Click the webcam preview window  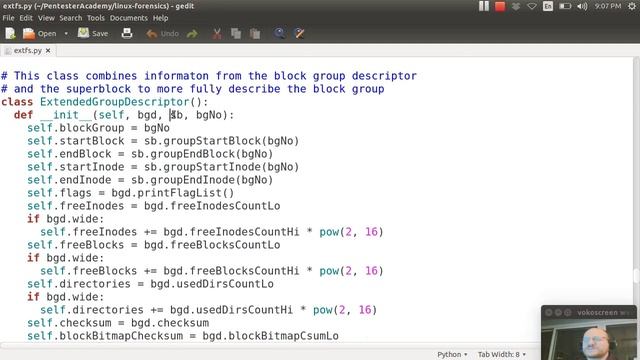point(589,333)
